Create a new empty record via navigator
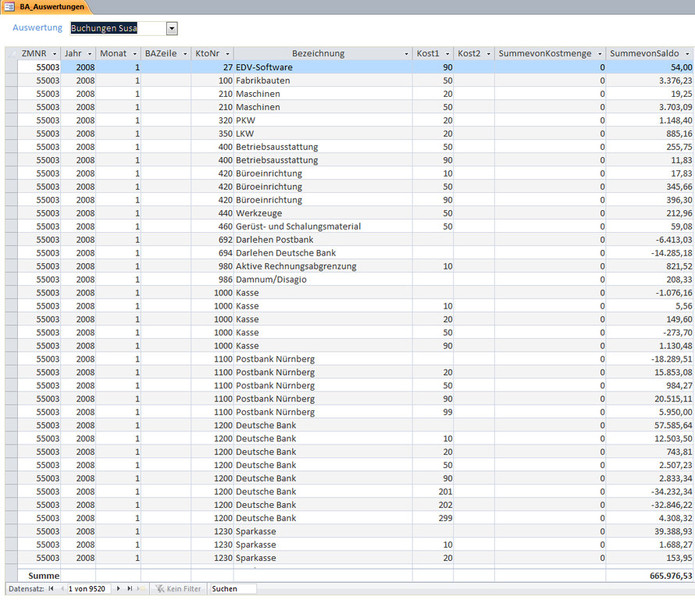Viewport: 695px width, 600px height. pos(140,588)
